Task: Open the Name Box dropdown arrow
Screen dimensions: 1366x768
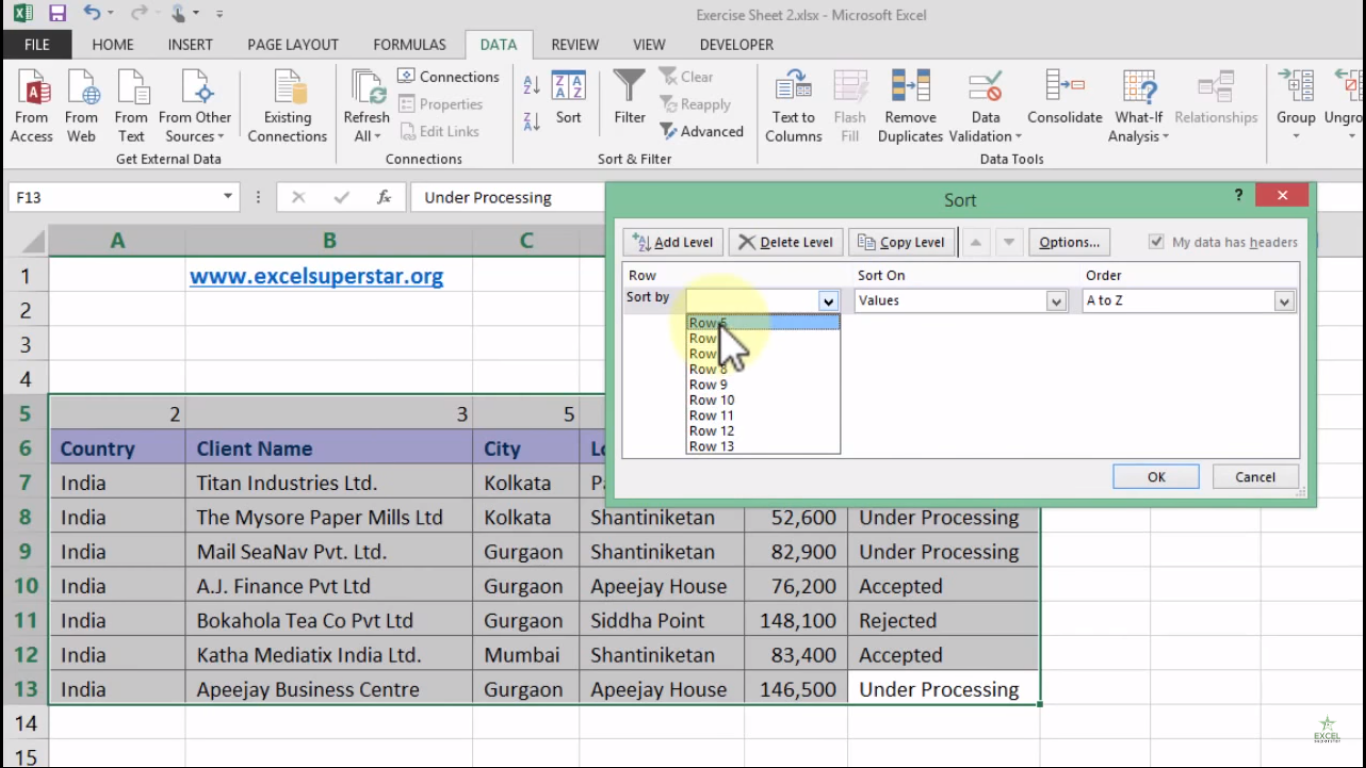Action: click(229, 197)
